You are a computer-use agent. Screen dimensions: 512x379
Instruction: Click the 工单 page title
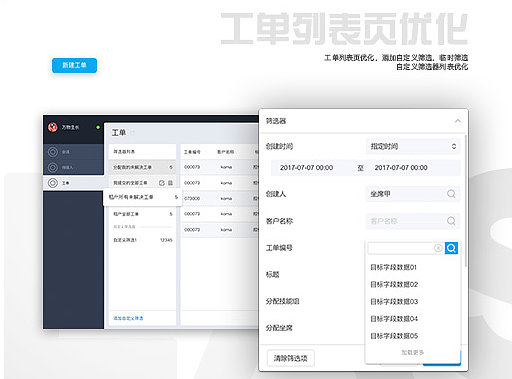point(119,133)
